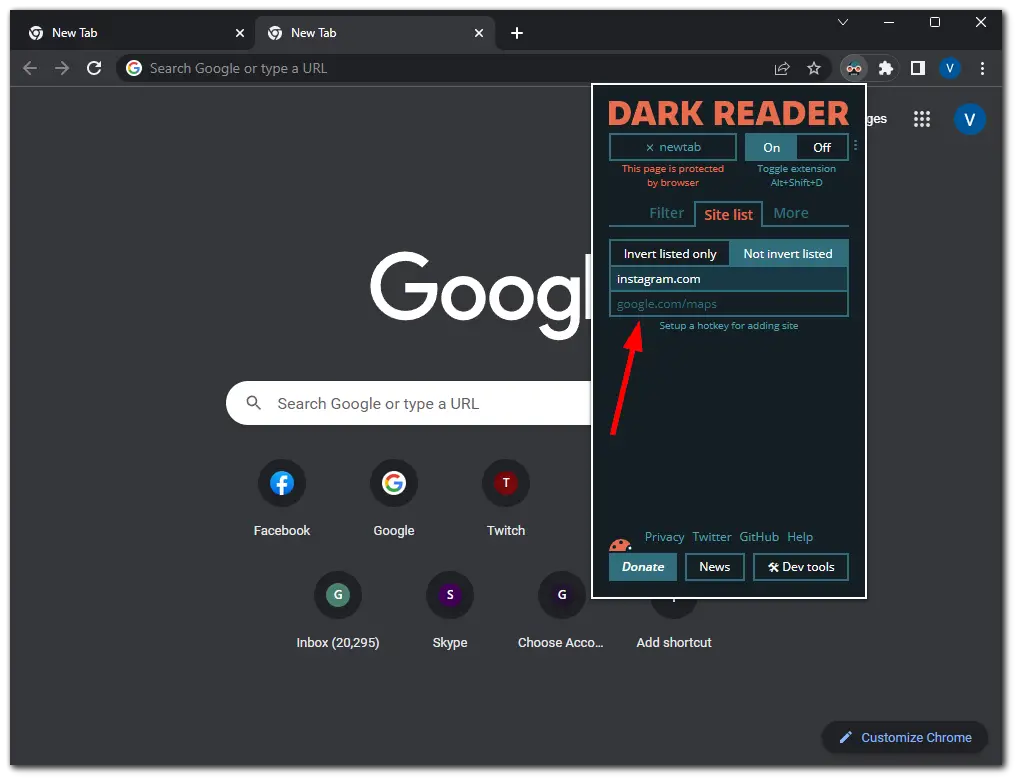
Task: Select Invert listed only mode
Action: [669, 254]
